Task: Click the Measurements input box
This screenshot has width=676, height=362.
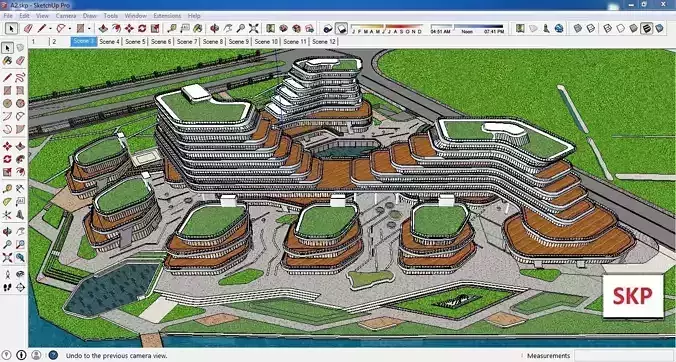Action: click(x=624, y=356)
